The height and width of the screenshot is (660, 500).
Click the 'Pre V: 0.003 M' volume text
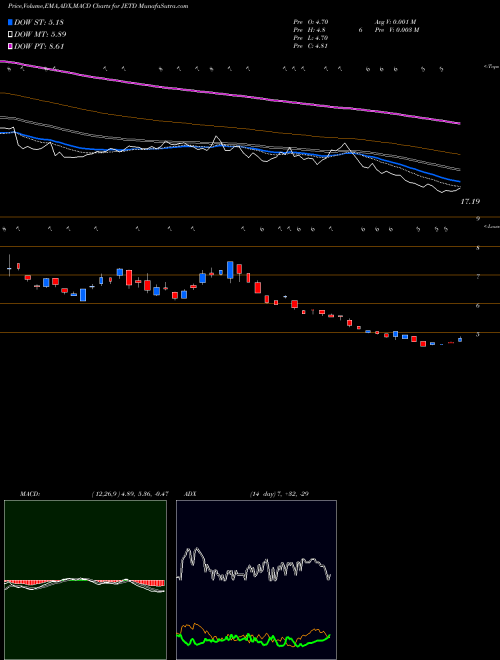[396, 30]
